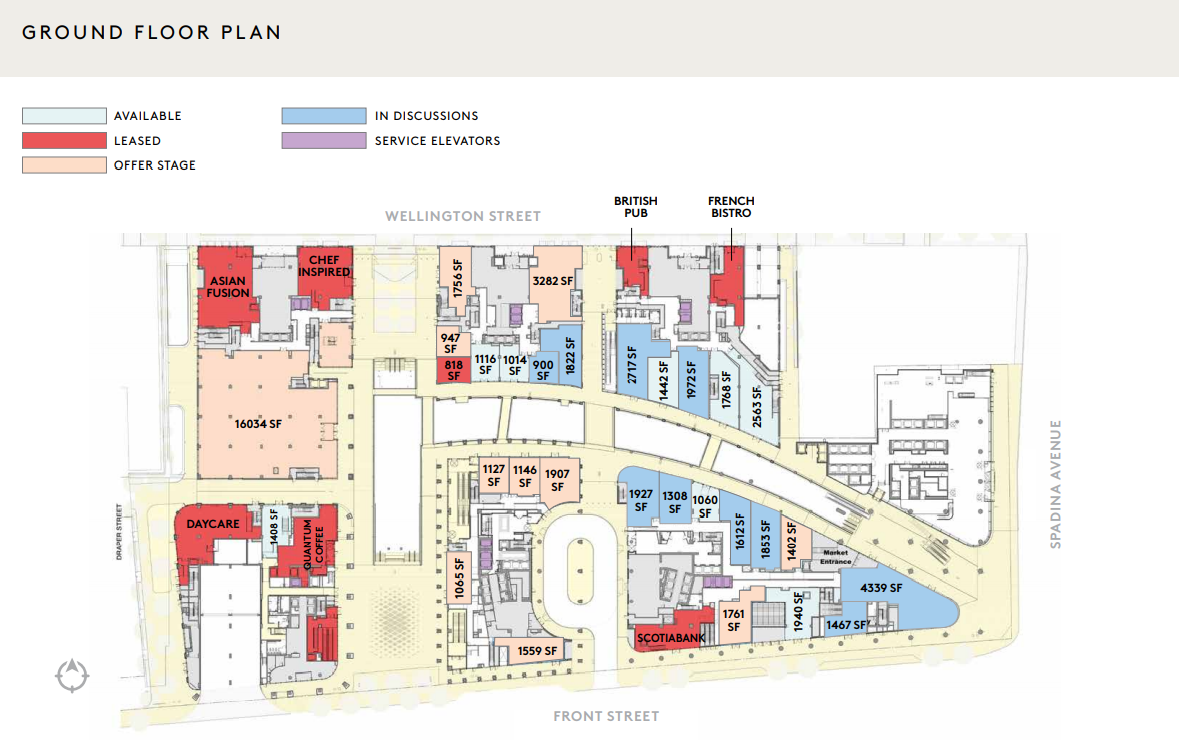The image size is (1179, 740).
Task: Click the Available legend color swatch
Action: pyautogui.click(x=64, y=116)
